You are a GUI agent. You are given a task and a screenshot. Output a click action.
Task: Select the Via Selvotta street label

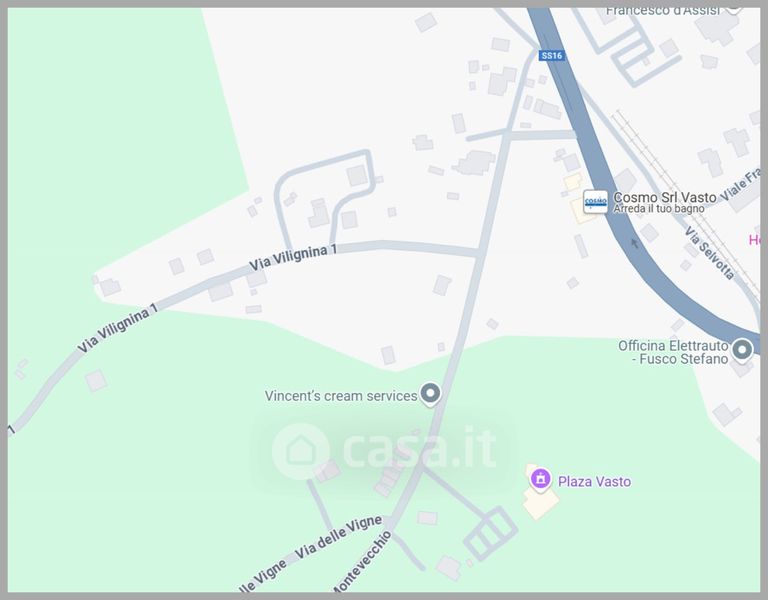tap(709, 253)
